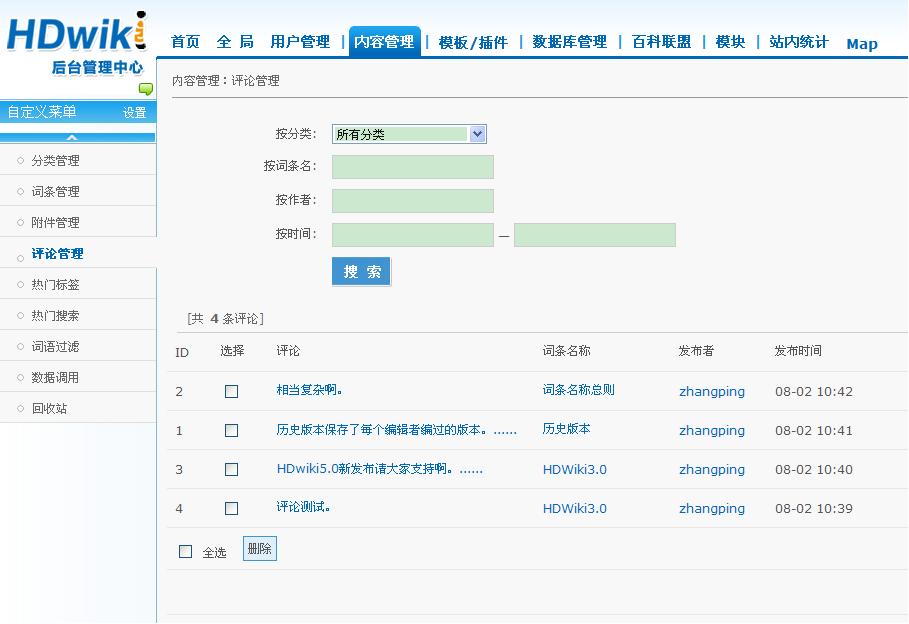
Task: Open the comment 历史版本保存了每个编辑者编过的版本
Action: (397, 430)
